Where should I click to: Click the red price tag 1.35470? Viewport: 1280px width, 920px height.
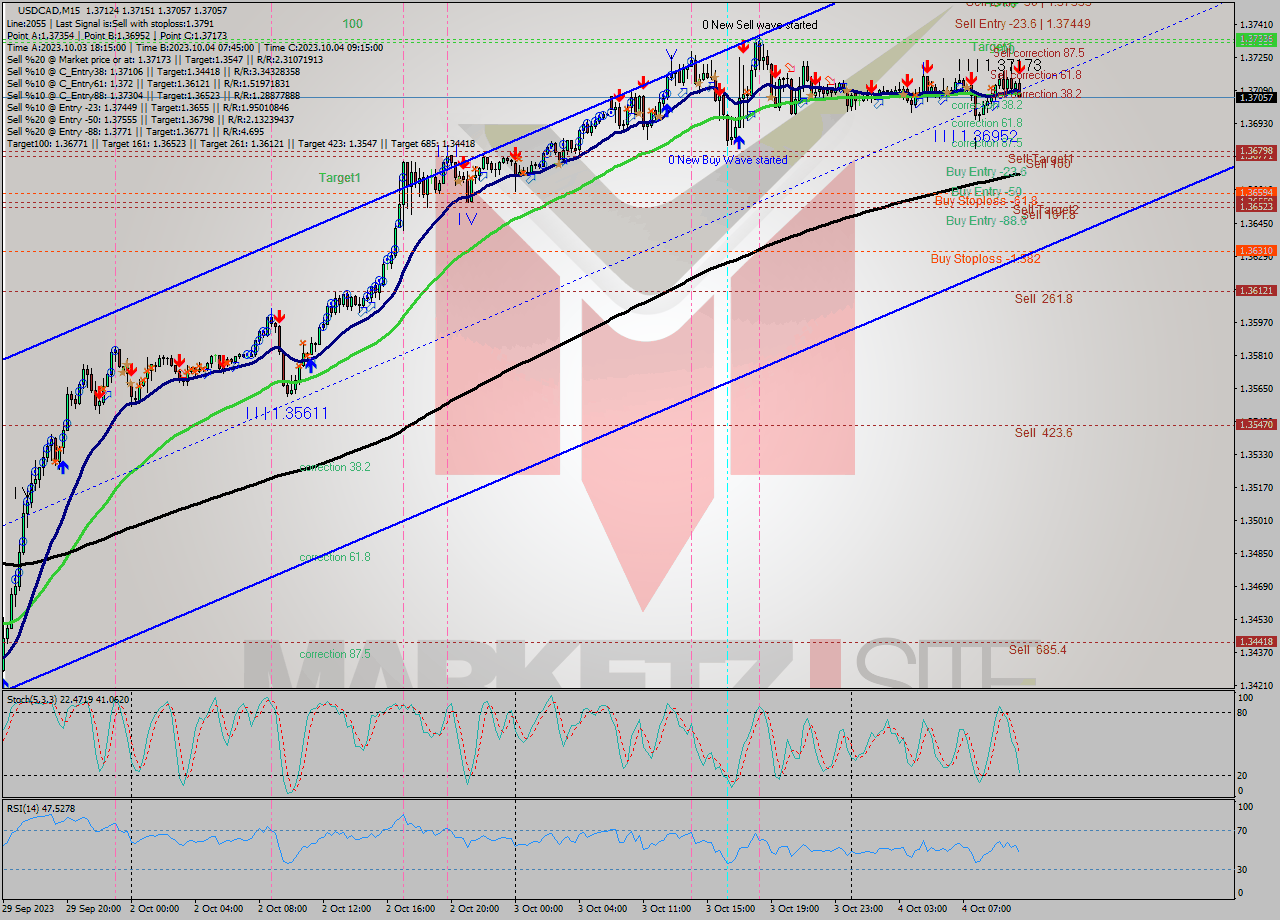point(1256,425)
